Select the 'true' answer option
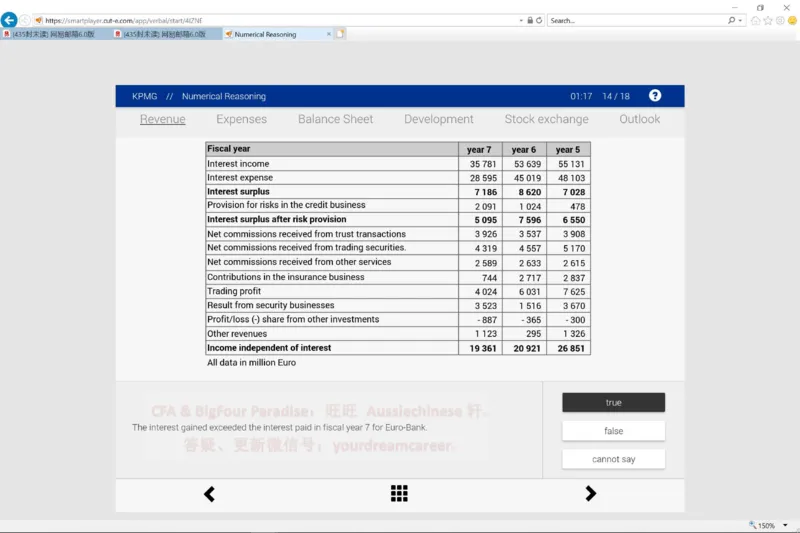Image resolution: width=800 pixels, height=533 pixels. pyautogui.click(x=613, y=402)
